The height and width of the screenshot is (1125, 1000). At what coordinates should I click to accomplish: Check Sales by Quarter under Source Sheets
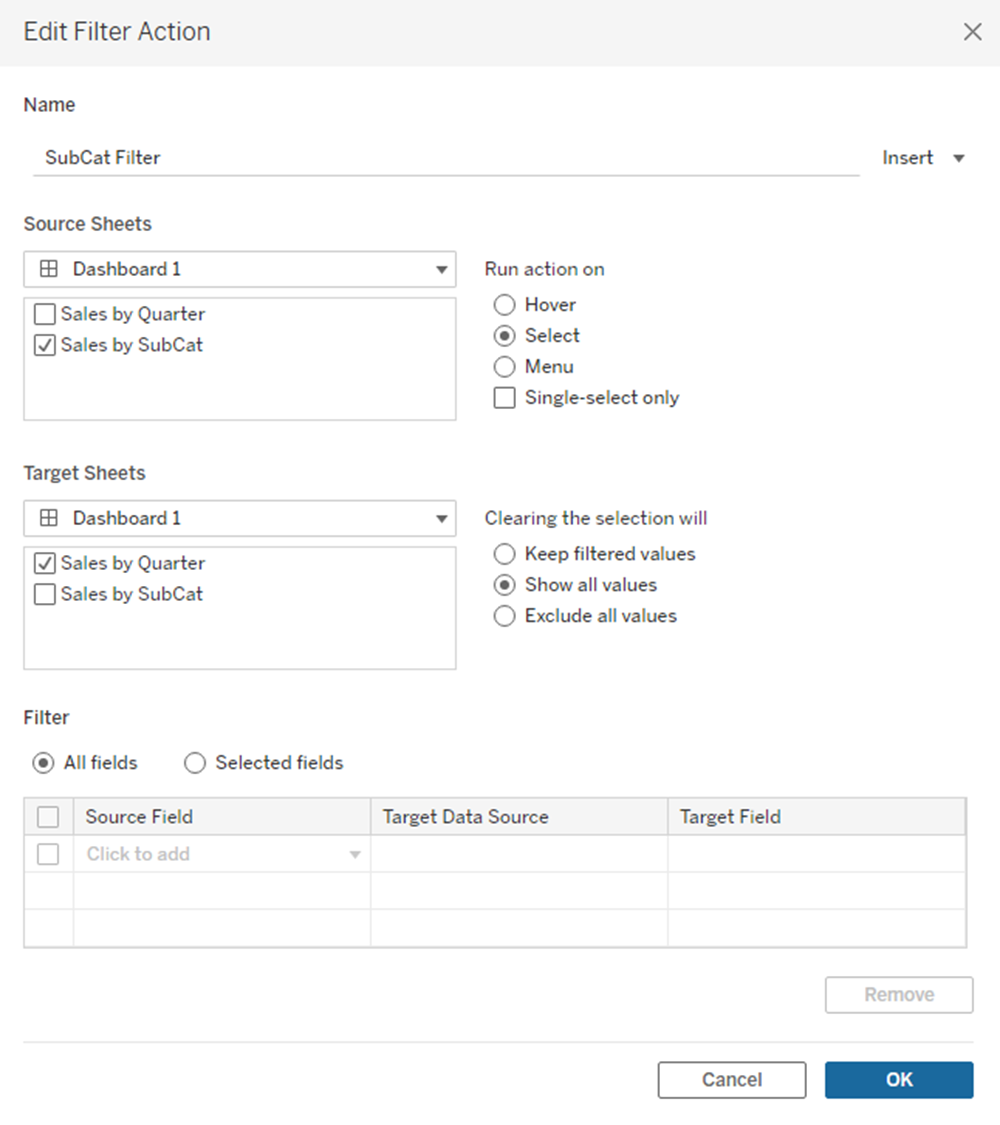(x=44, y=313)
